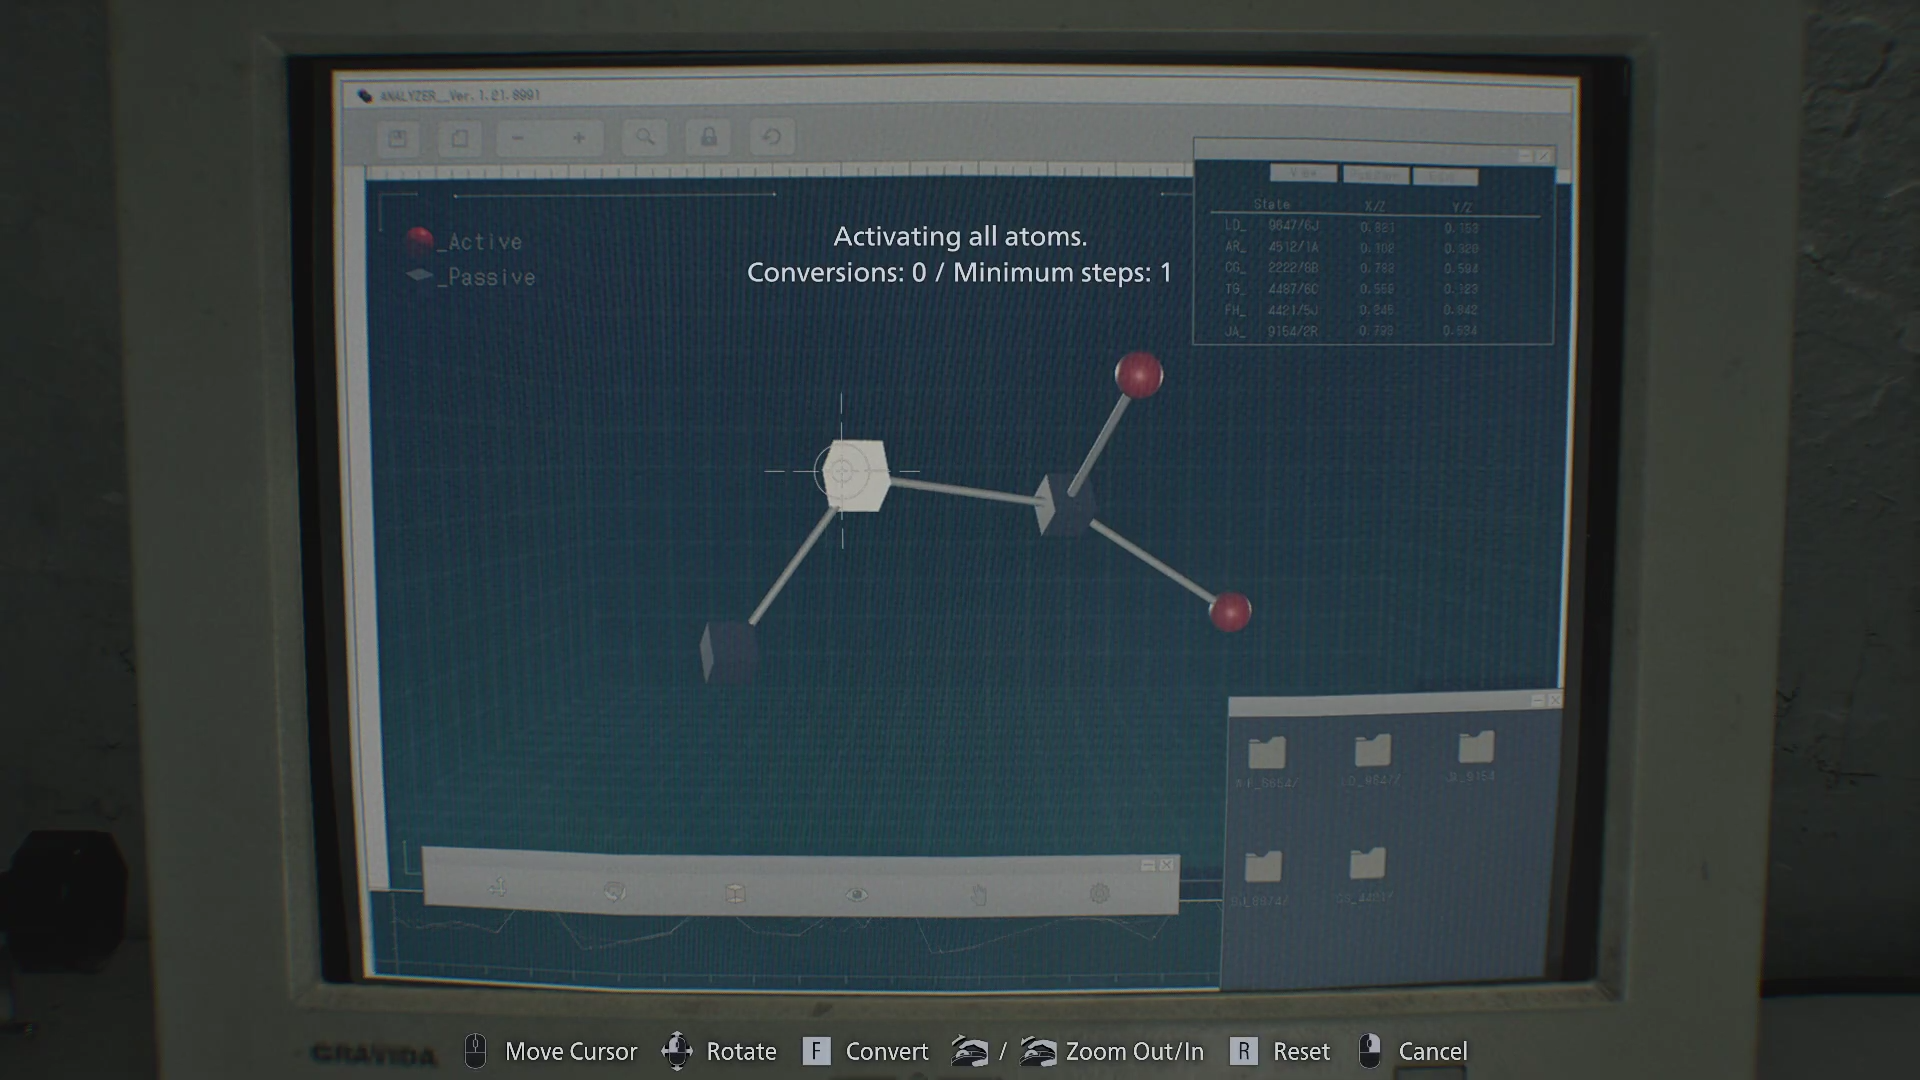Screen dimensions: 1920x1080
Task: Toggle the padlock lock icon
Action: pos(709,137)
